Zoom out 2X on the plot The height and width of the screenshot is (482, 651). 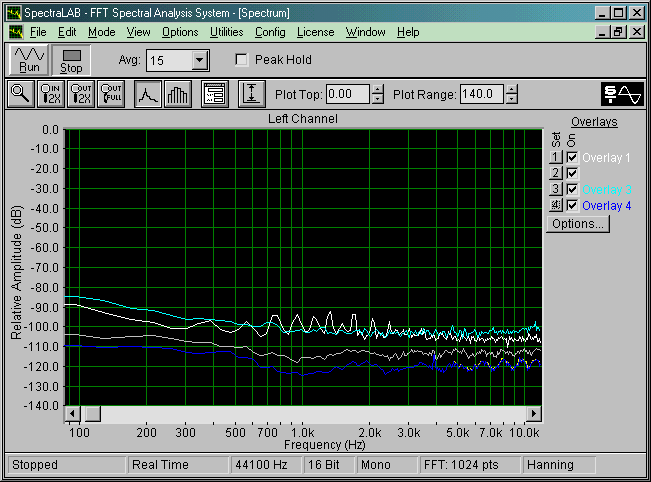[81, 94]
